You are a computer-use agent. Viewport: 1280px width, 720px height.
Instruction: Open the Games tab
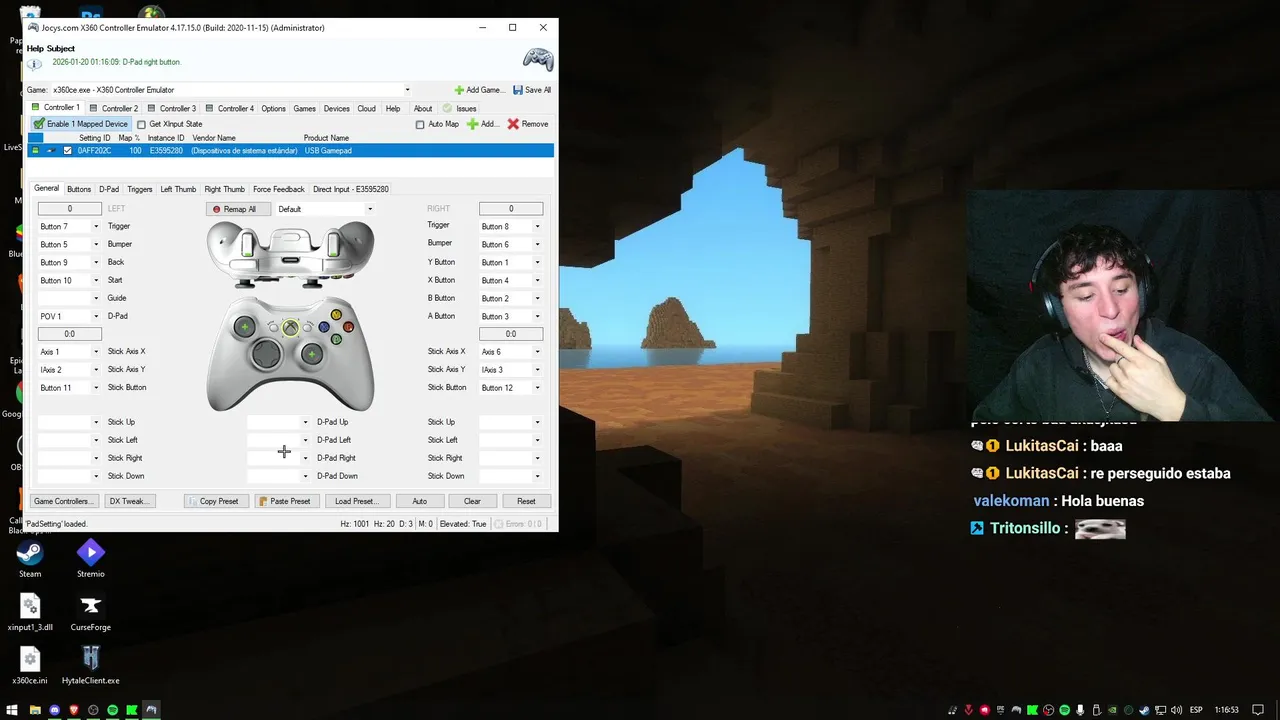tap(304, 108)
